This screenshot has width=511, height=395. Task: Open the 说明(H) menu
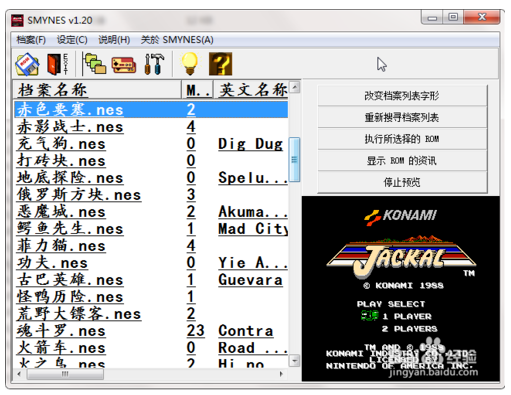point(114,40)
